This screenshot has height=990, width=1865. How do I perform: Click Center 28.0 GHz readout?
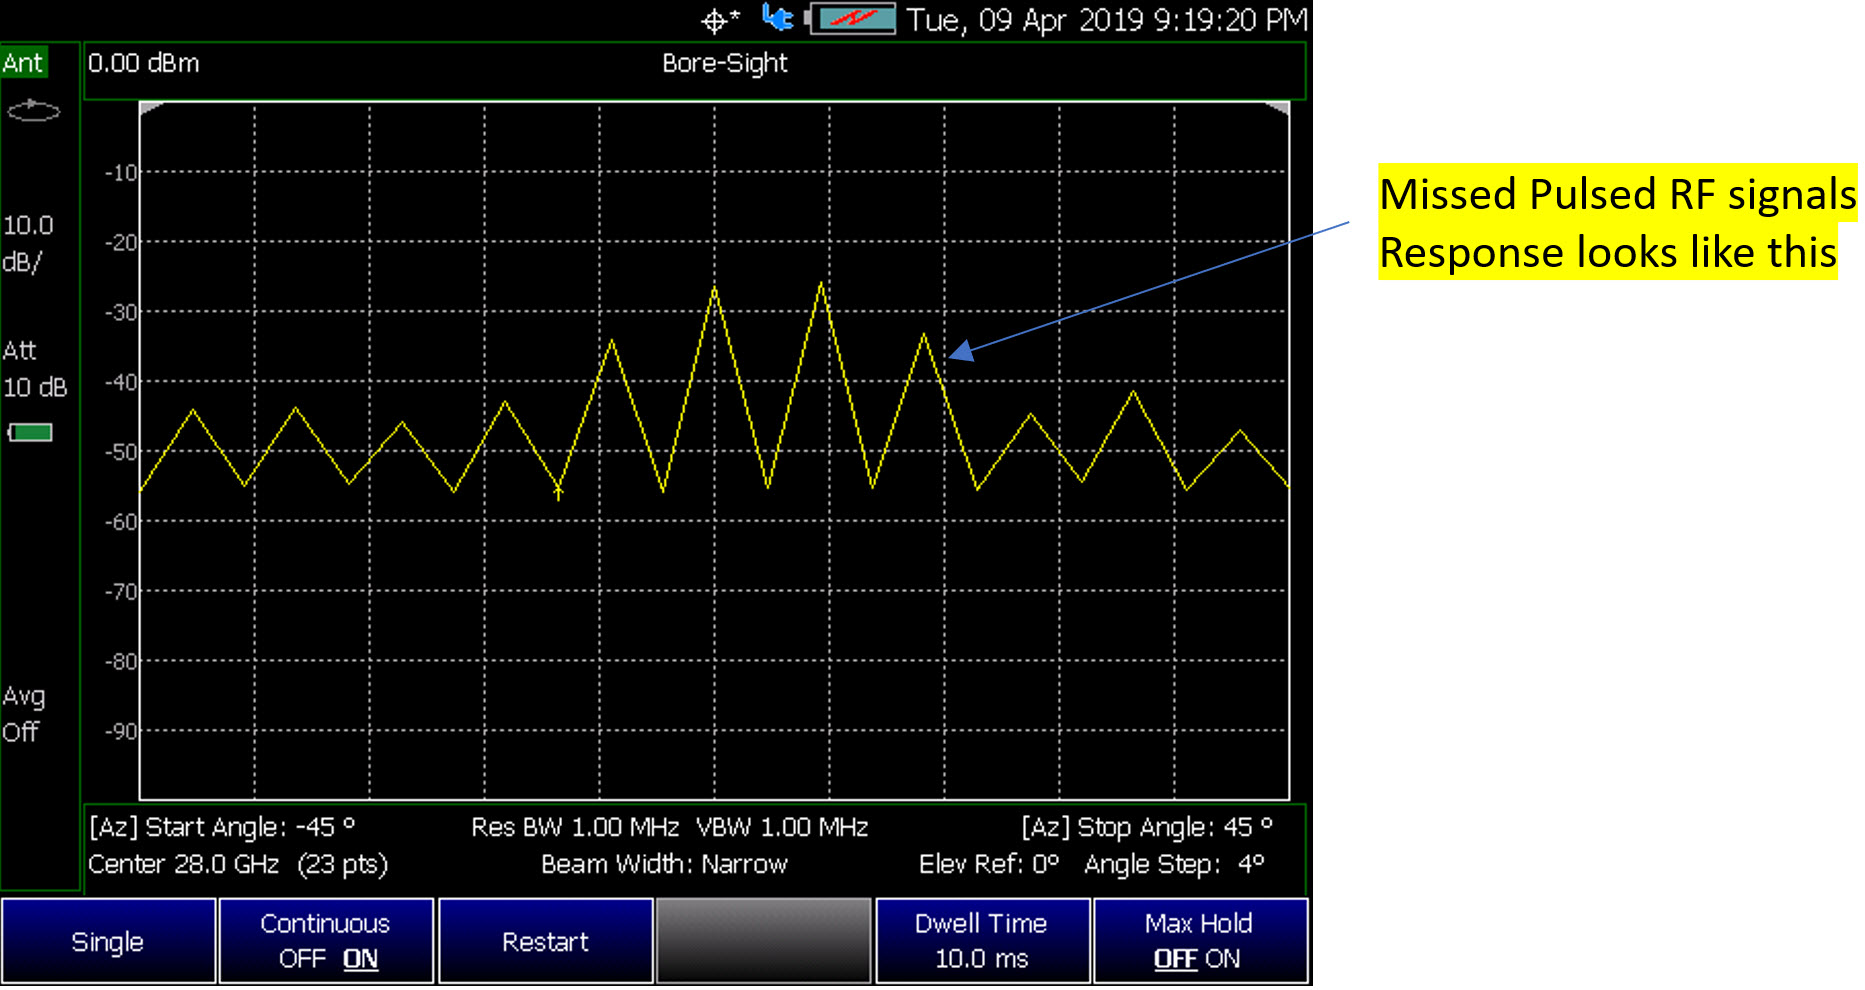pos(184,864)
